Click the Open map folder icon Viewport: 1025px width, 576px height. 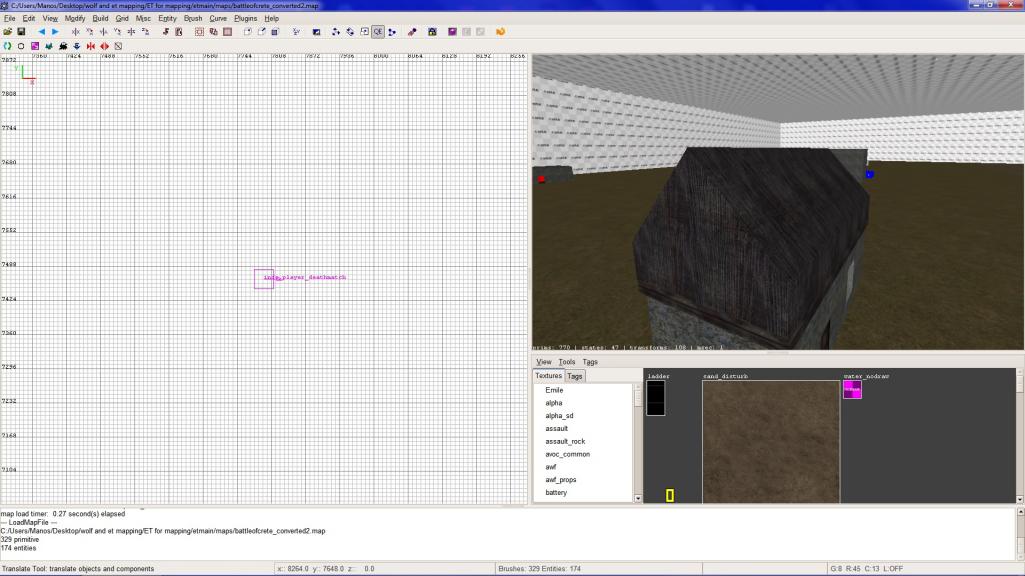pyautogui.click(x=7, y=32)
